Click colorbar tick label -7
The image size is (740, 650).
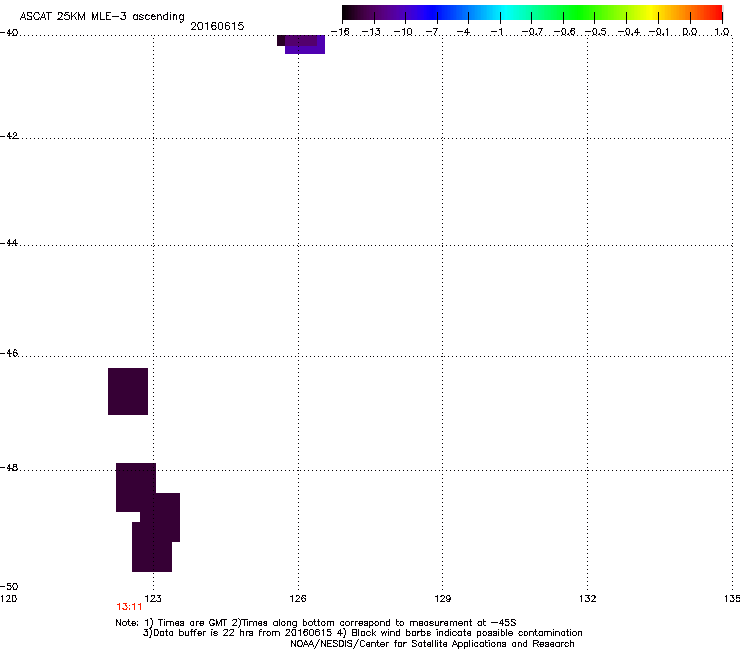433,32
